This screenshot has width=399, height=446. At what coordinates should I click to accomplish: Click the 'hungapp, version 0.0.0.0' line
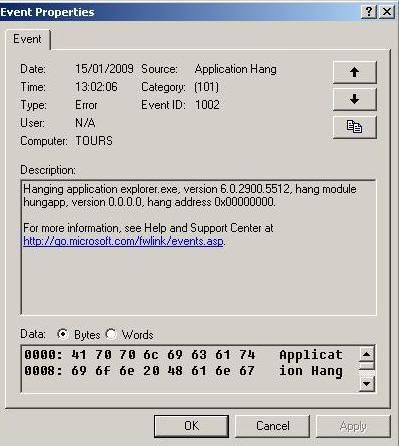[x=149, y=202]
